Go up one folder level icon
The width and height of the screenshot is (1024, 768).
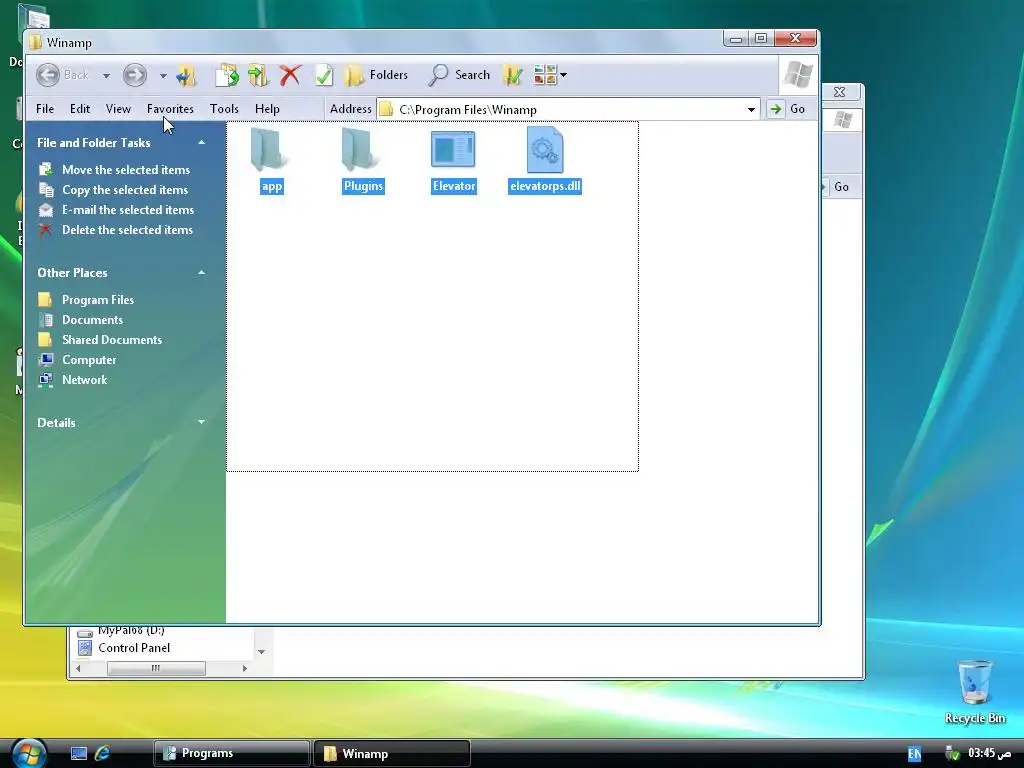click(187, 75)
